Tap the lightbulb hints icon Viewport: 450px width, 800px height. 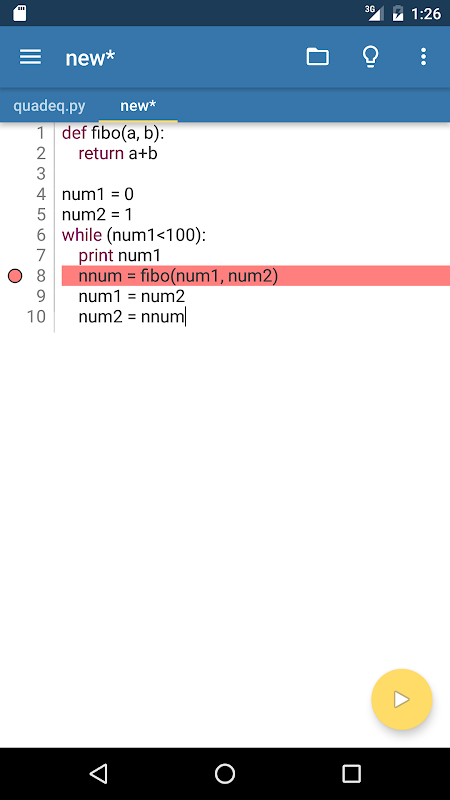tap(371, 57)
